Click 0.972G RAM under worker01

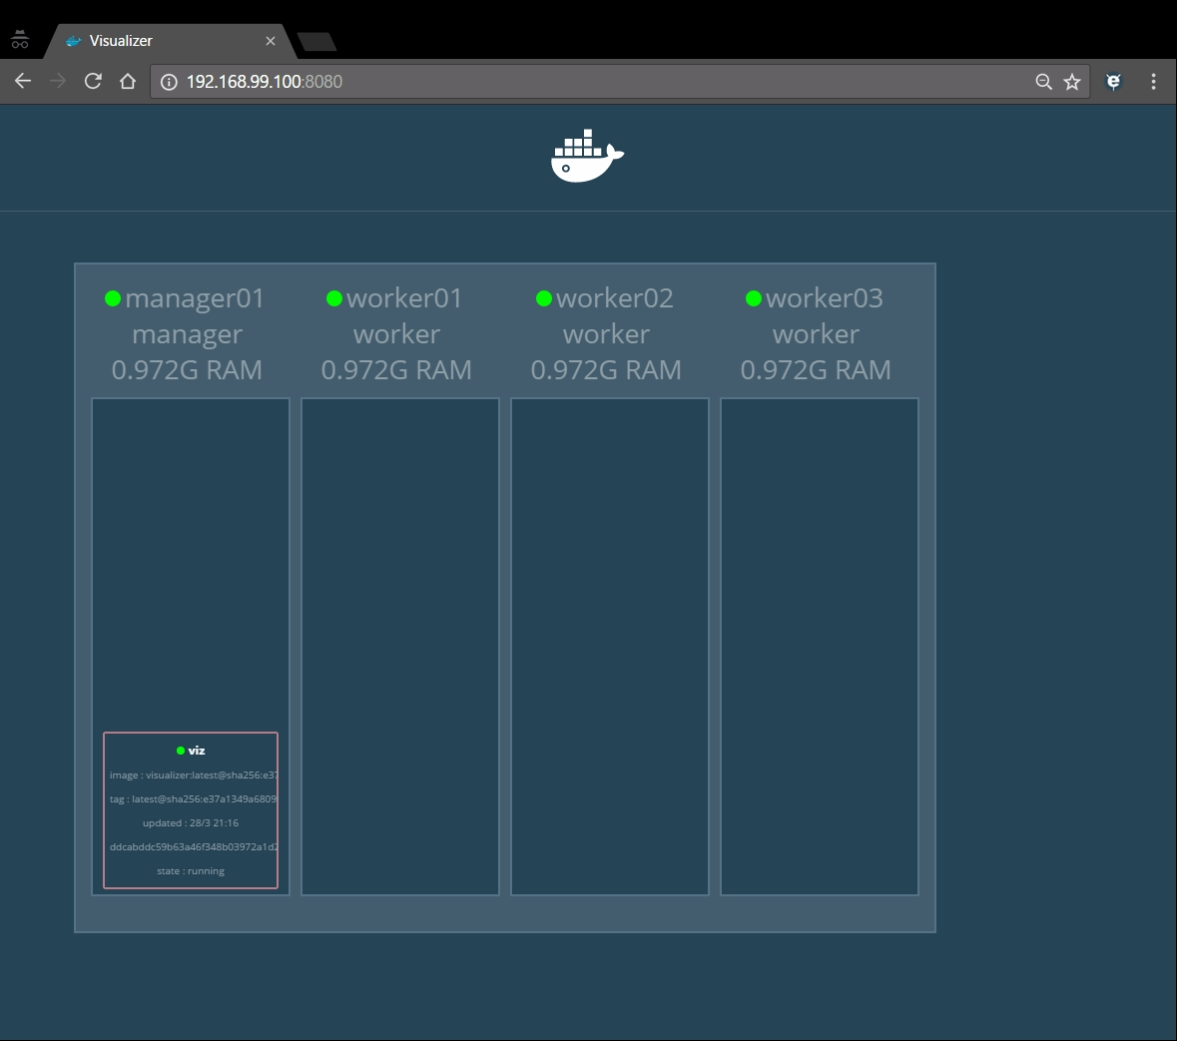coord(396,370)
